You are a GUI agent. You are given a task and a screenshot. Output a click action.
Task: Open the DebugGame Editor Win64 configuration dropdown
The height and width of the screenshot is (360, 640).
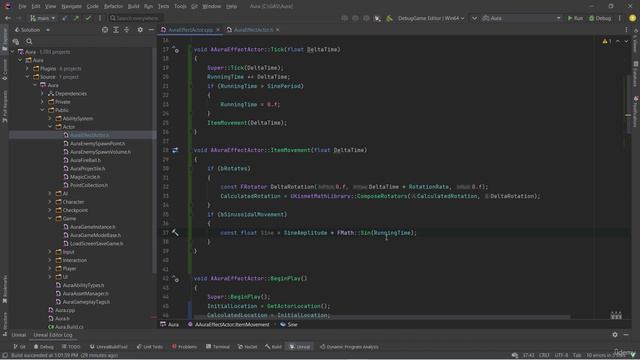431,18
